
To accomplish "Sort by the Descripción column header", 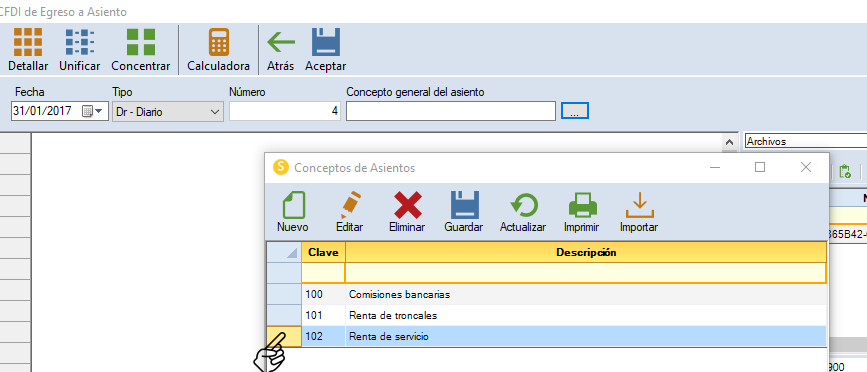I will [586, 252].
